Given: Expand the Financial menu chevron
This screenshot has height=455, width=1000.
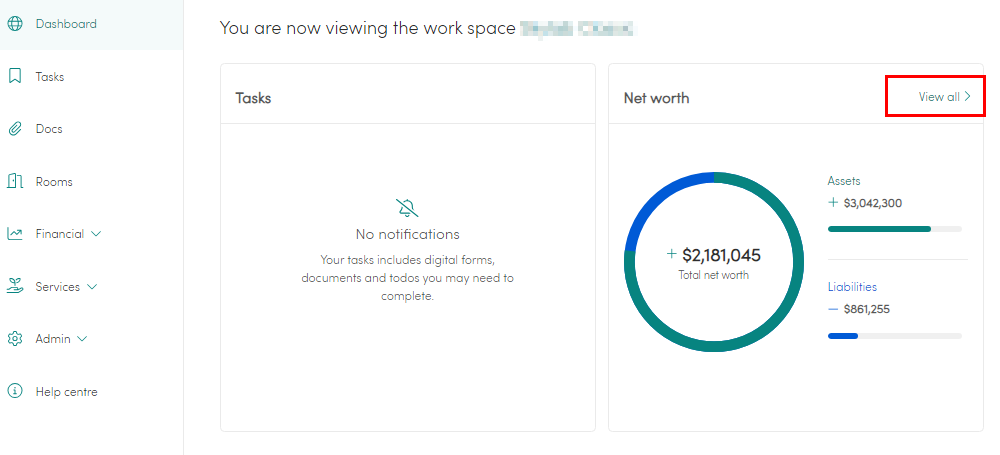Looking at the screenshot, I should click(96, 234).
